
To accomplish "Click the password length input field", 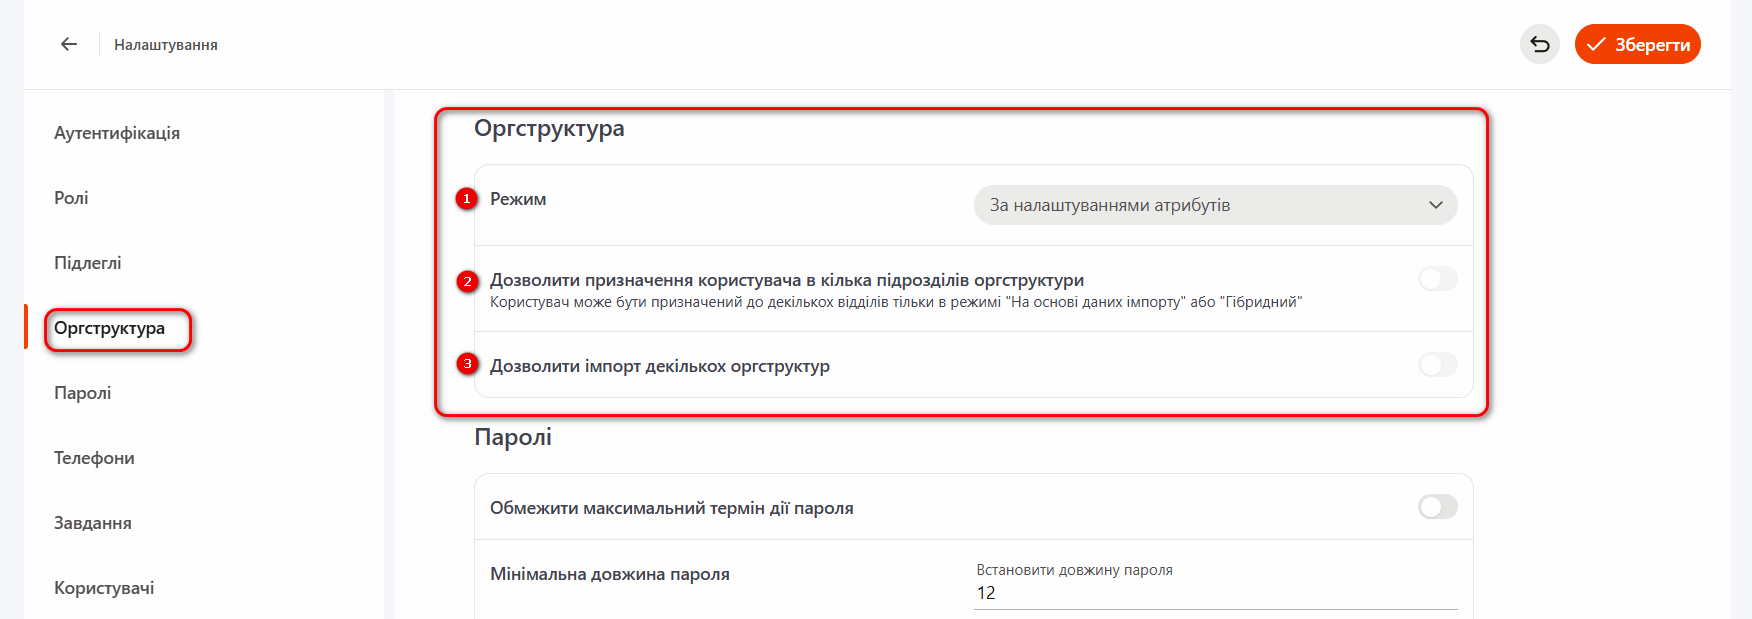I will (x=1214, y=593).
